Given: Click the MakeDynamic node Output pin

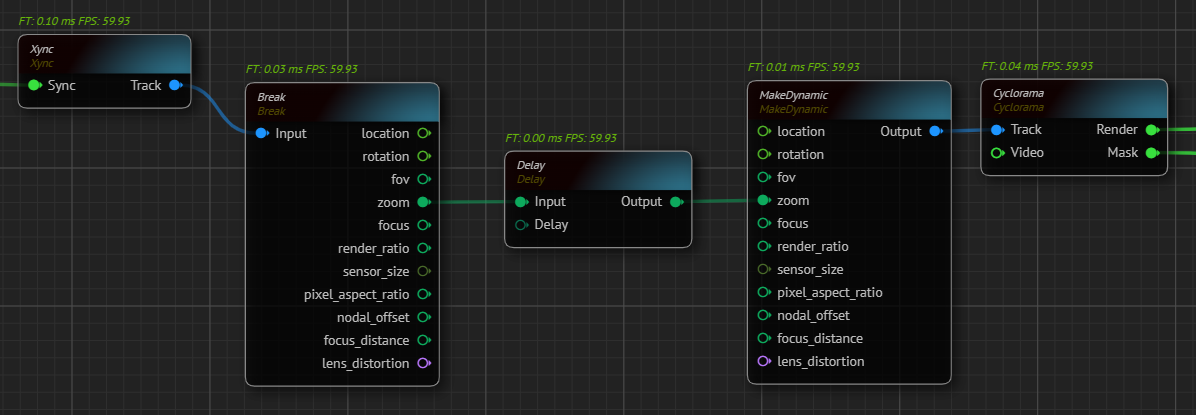Looking at the screenshot, I should coord(935,132).
